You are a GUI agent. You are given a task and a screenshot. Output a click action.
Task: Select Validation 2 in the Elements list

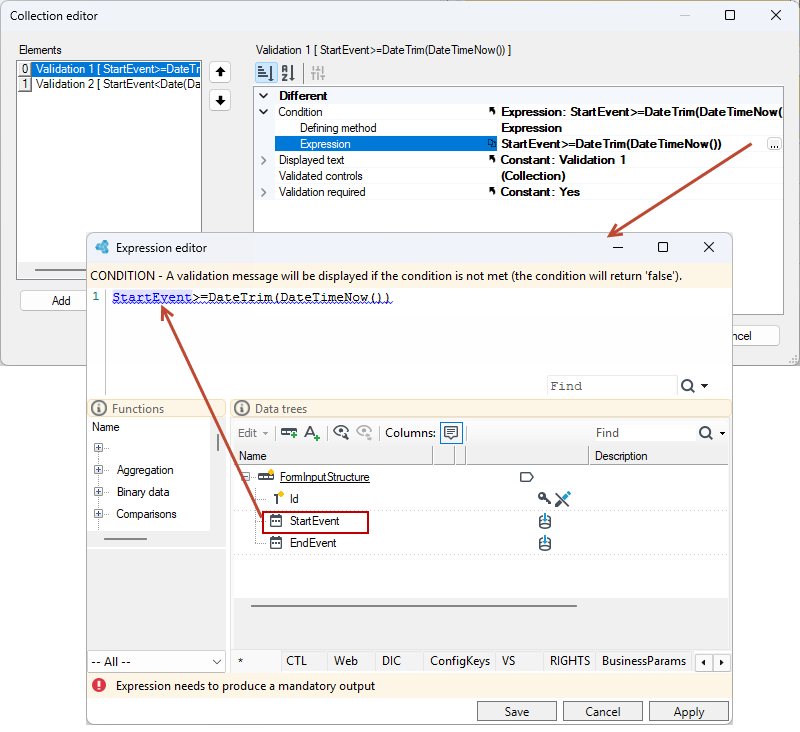click(x=109, y=84)
